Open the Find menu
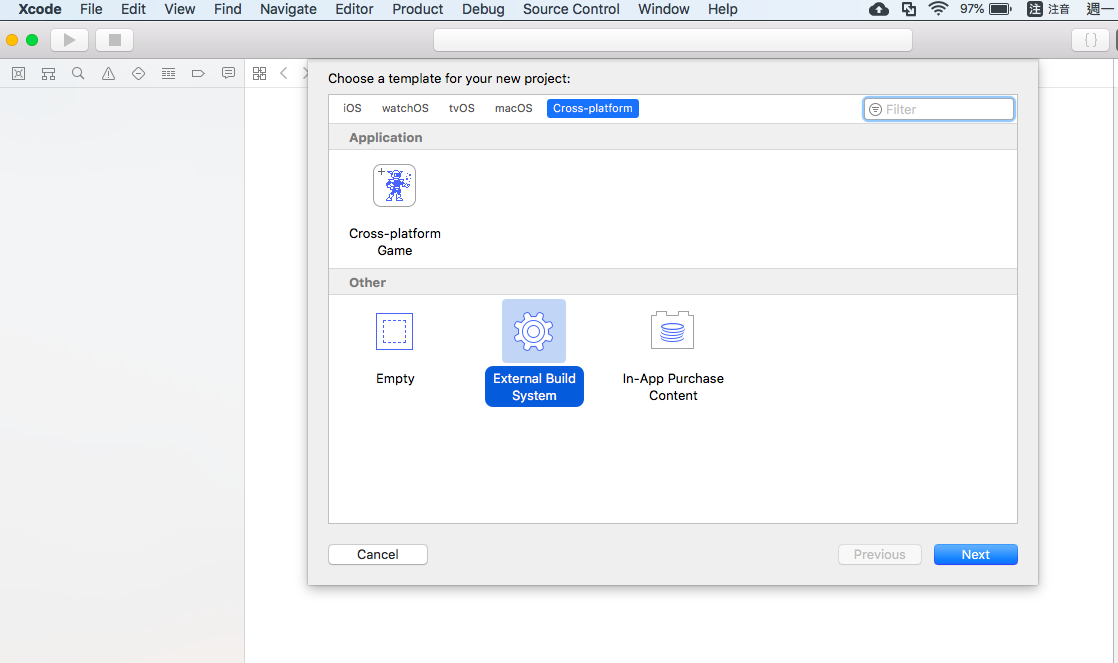Image resolution: width=1118 pixels, height=663 pixels. [x=227, y=9]
